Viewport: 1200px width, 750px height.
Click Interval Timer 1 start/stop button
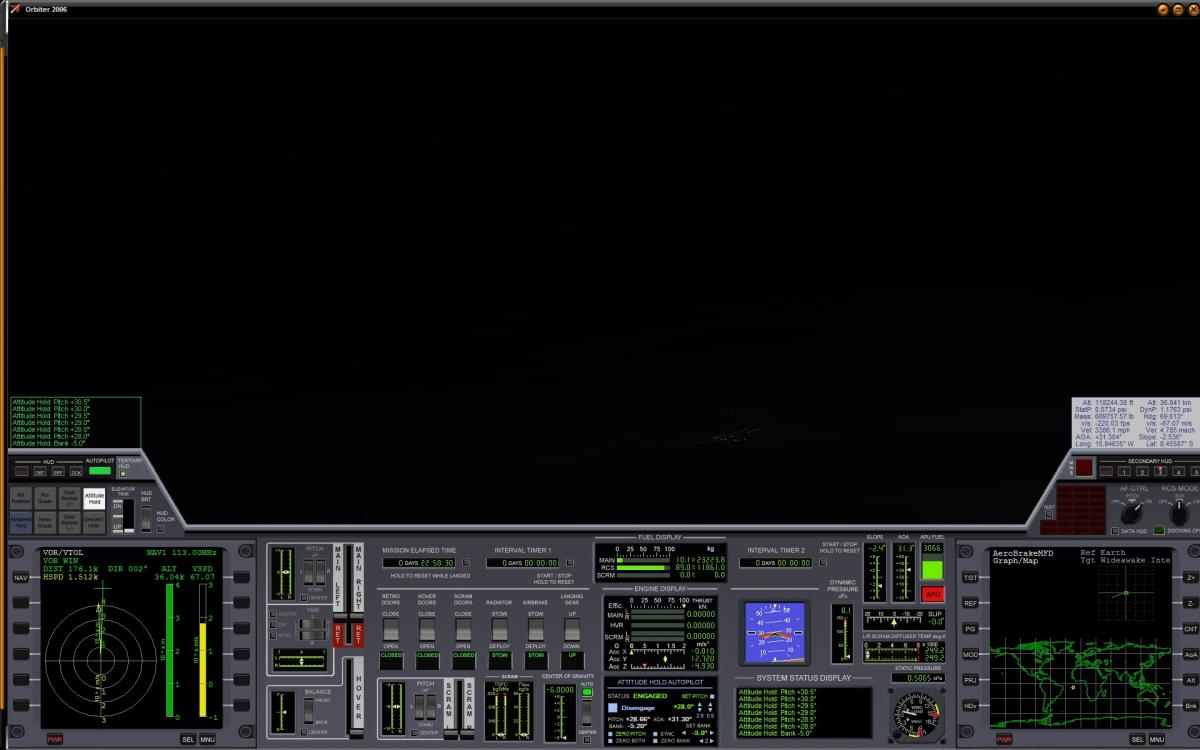[x=570, y=563]
